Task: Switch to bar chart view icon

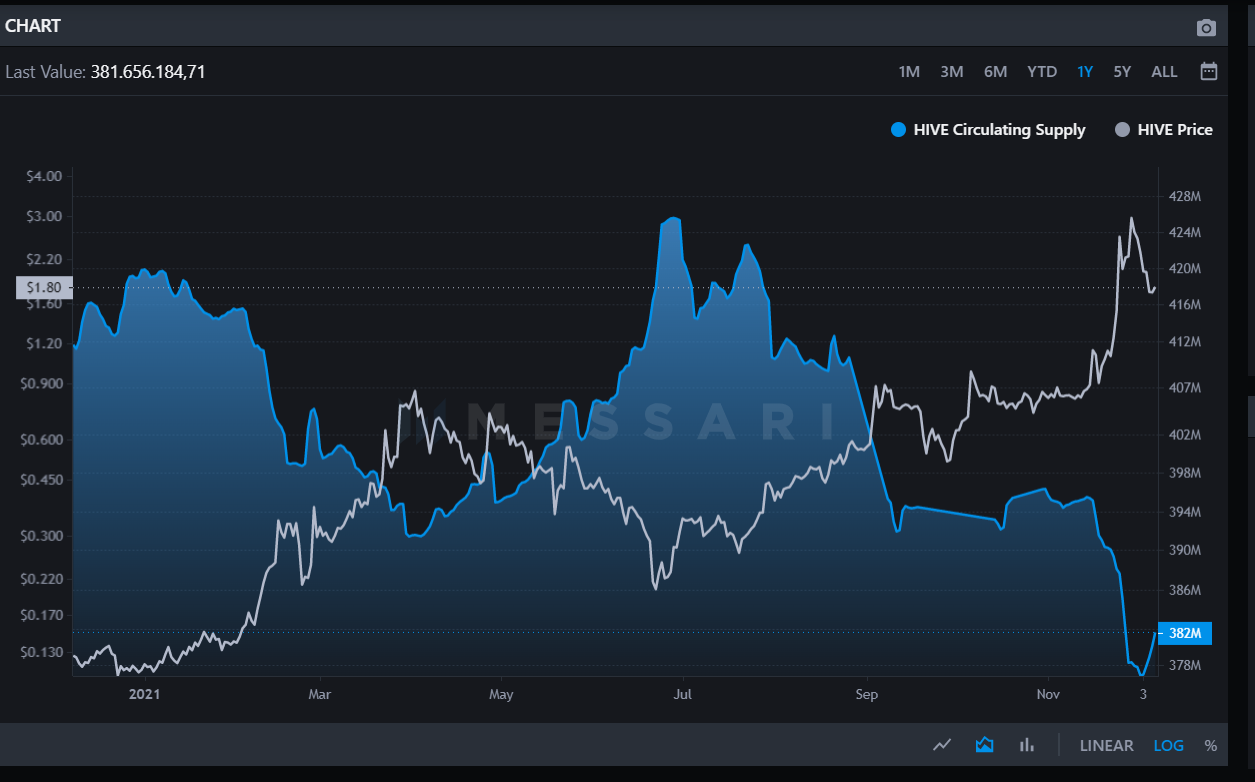Action: (x=1026, y=745)
